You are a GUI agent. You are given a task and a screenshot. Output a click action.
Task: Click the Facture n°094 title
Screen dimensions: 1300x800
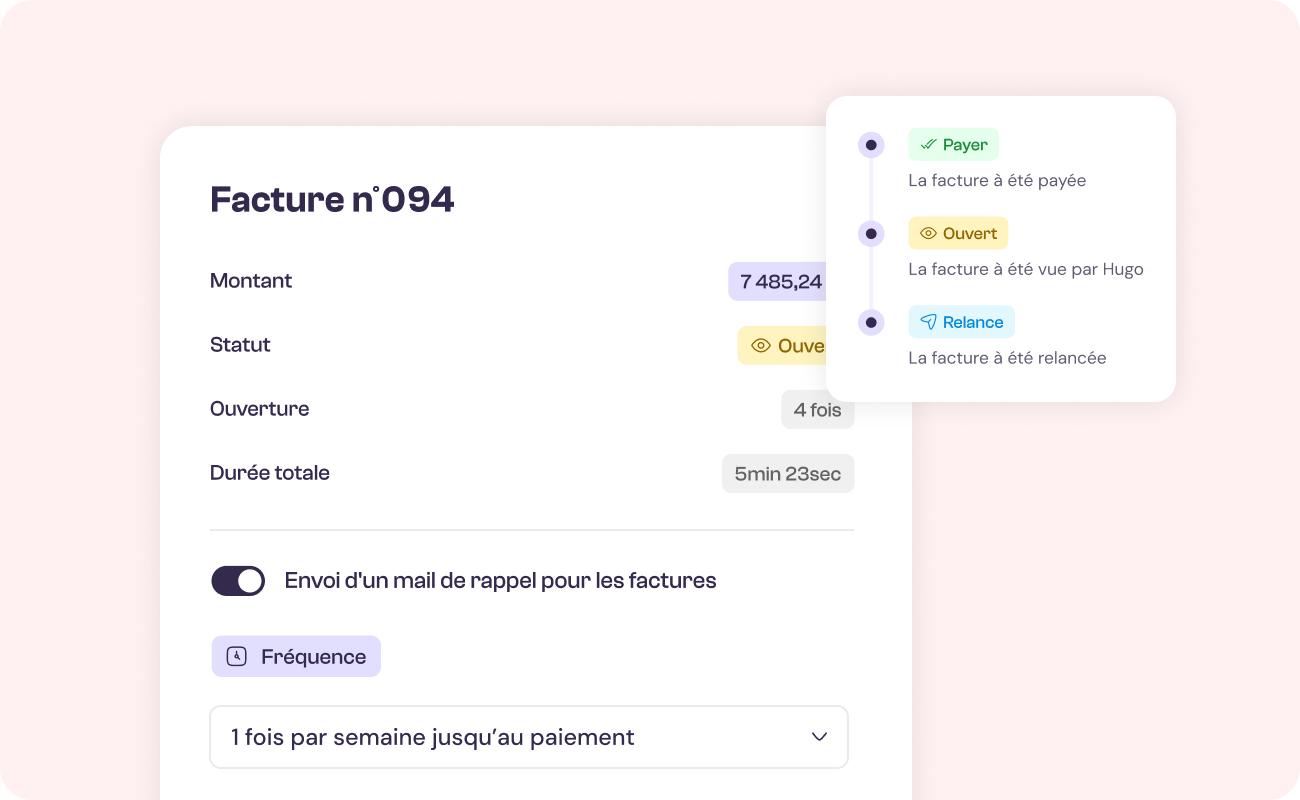pos(331,199)
